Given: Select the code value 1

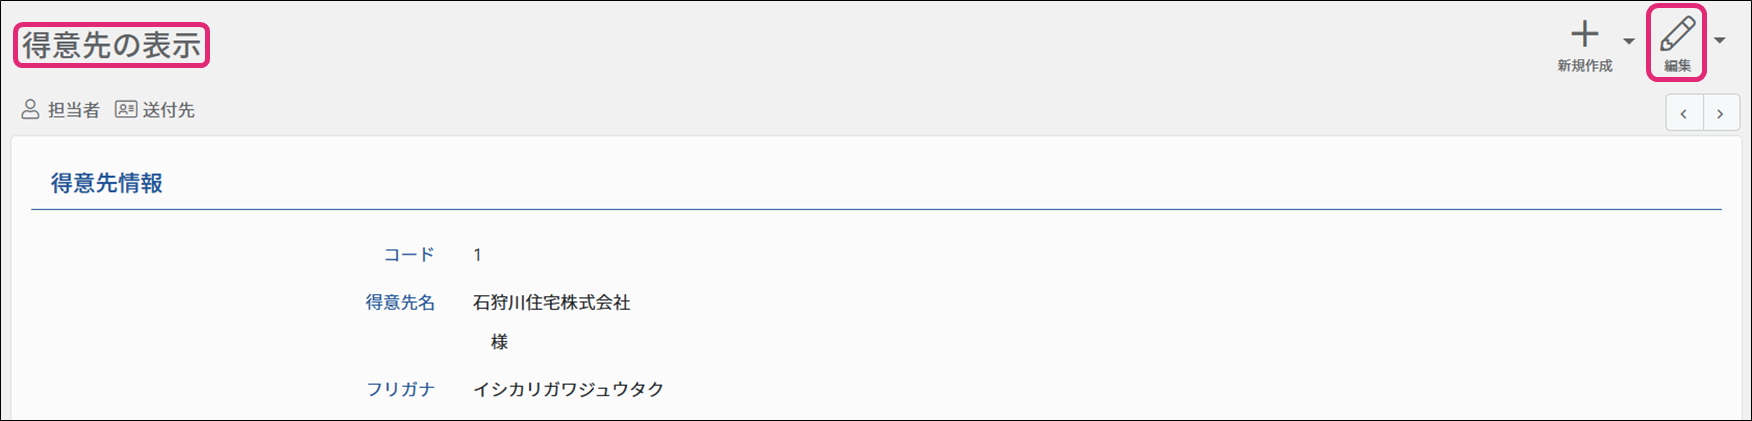Looking at the screenshot, I should [x=478, y=255].
